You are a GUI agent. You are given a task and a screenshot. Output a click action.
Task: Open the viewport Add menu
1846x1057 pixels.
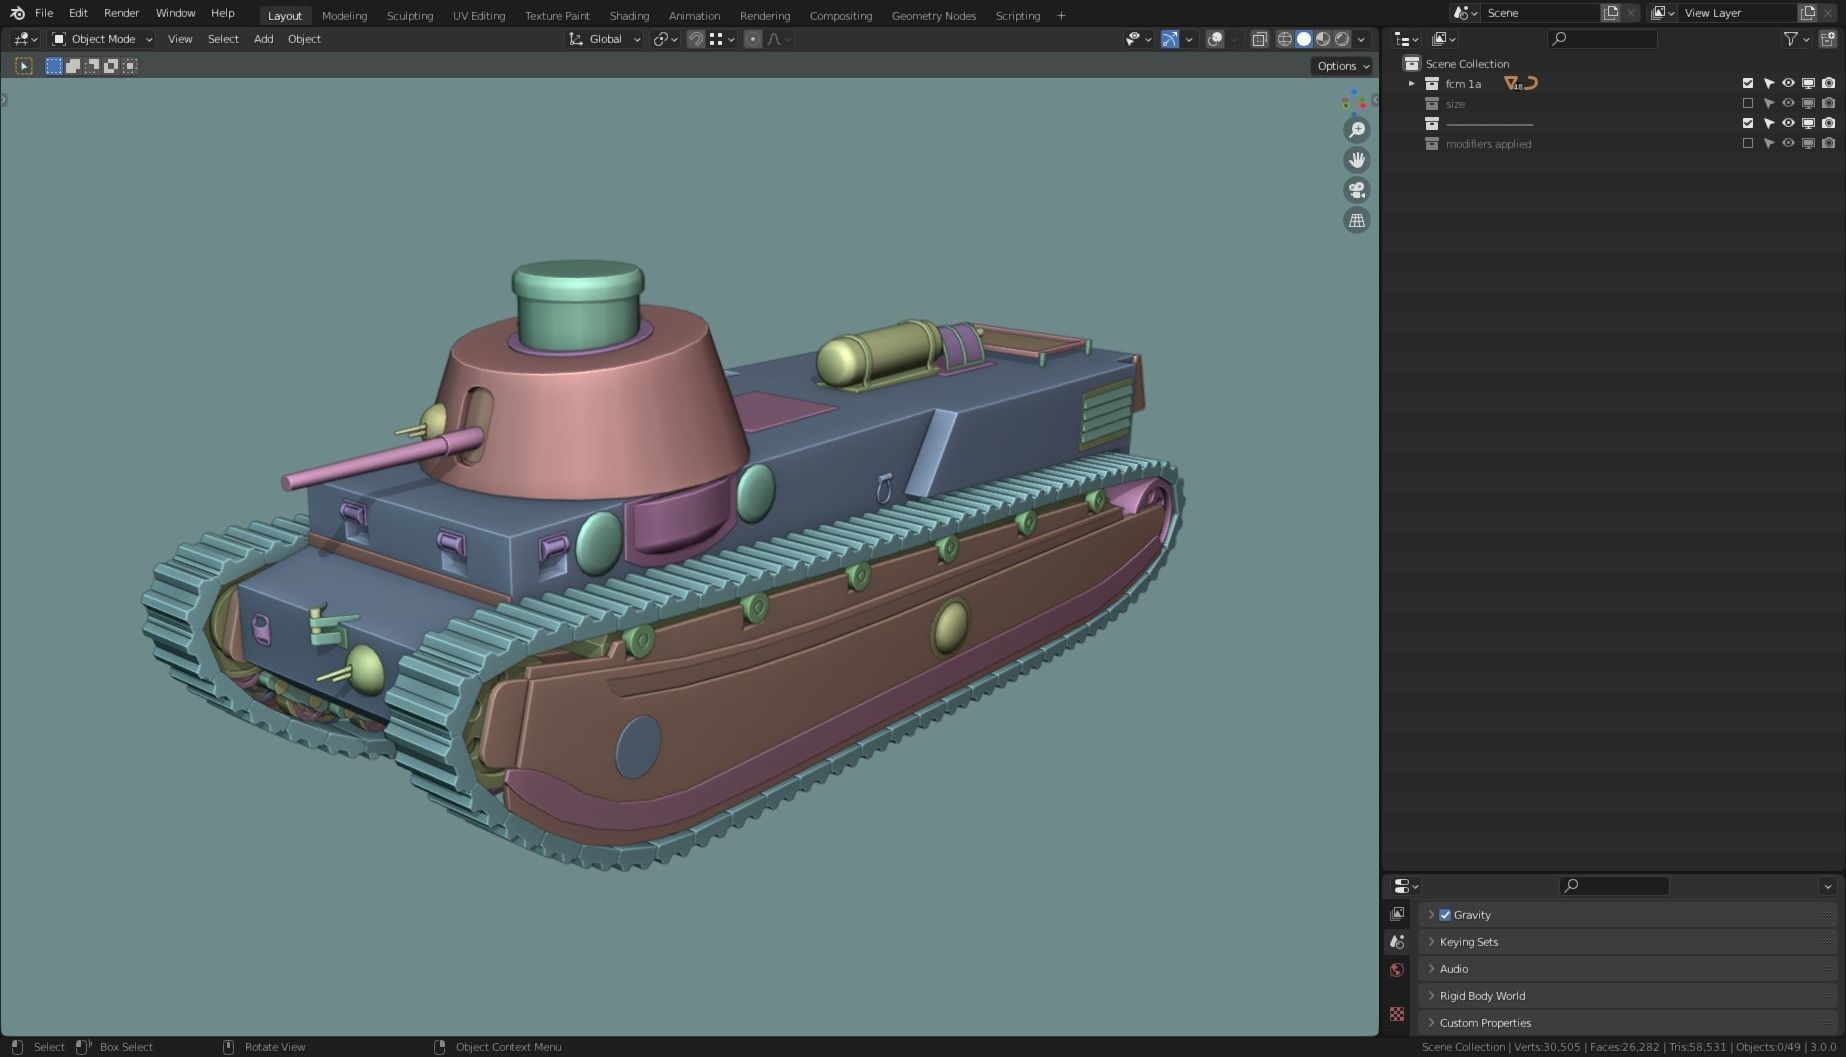click(x=263, y=39)
